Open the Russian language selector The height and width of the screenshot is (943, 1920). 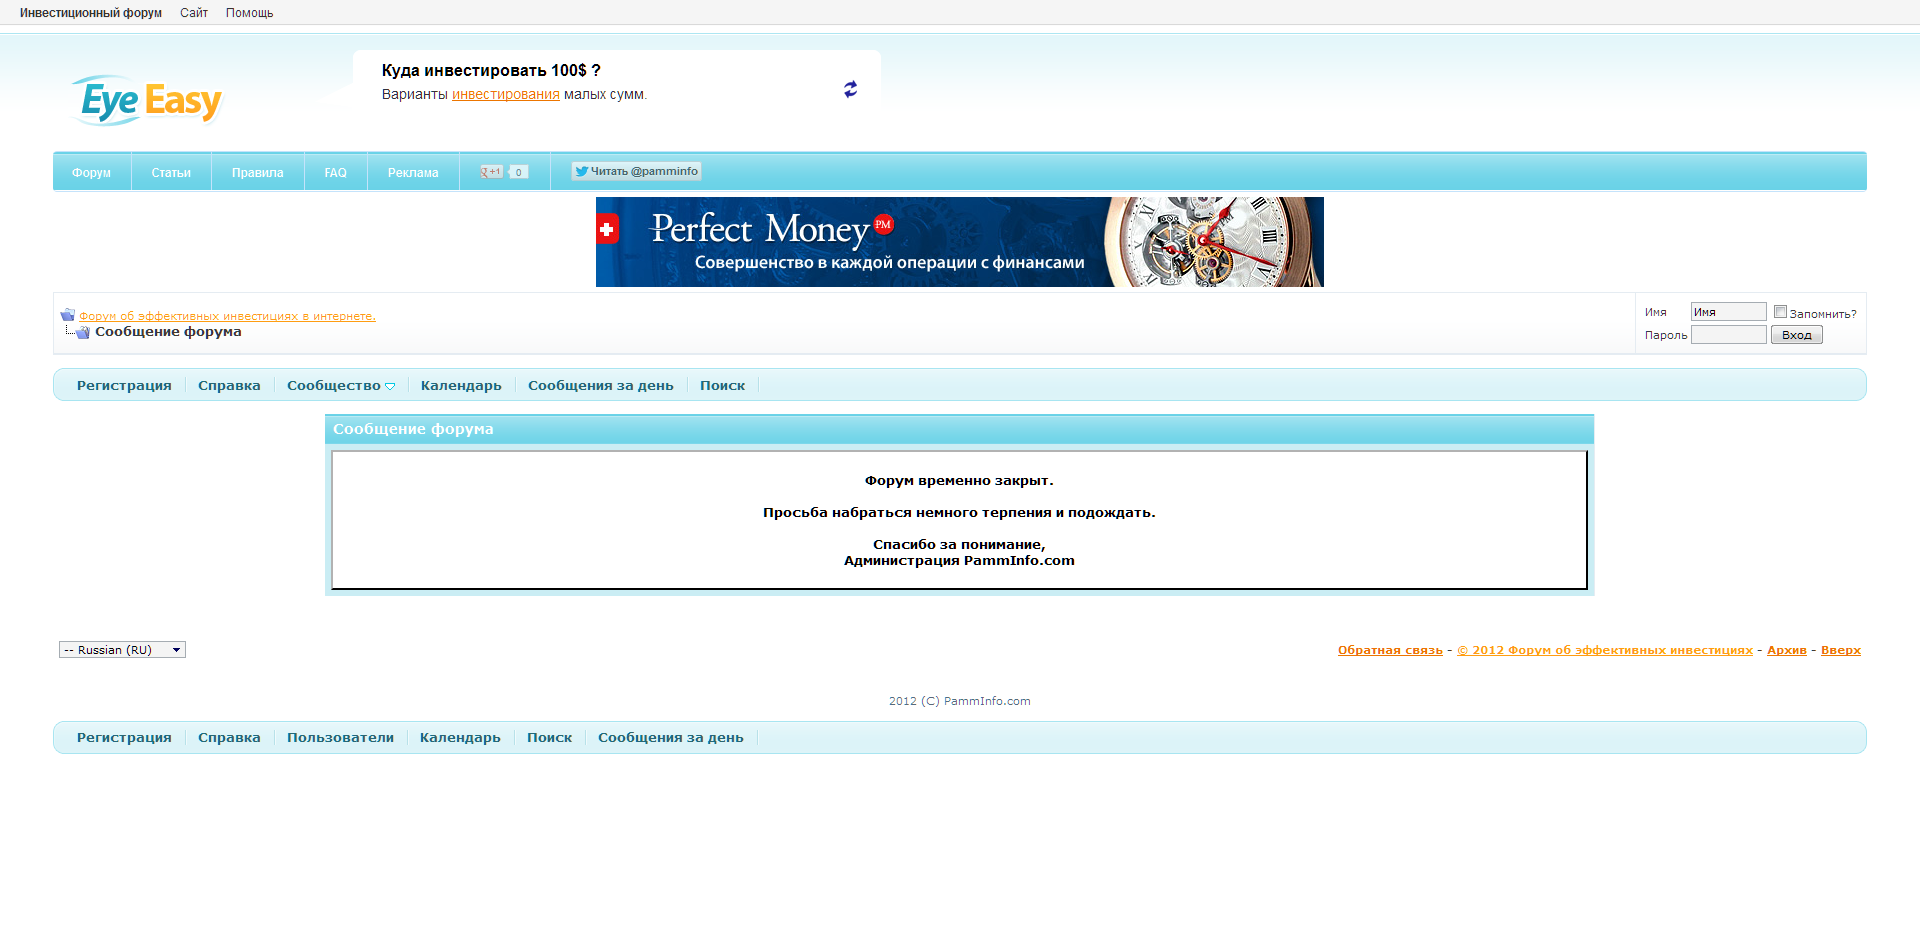121,649
